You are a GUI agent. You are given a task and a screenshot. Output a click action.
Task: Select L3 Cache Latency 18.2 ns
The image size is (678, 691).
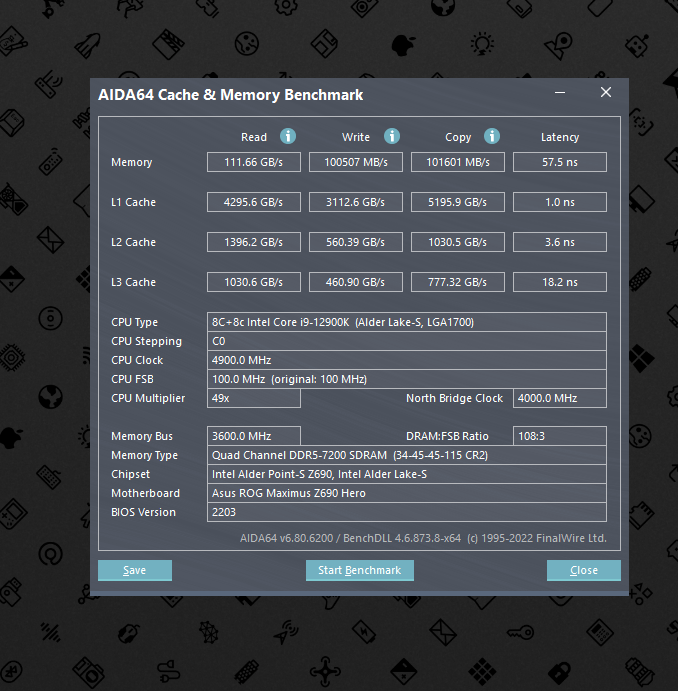click(560, 282)
